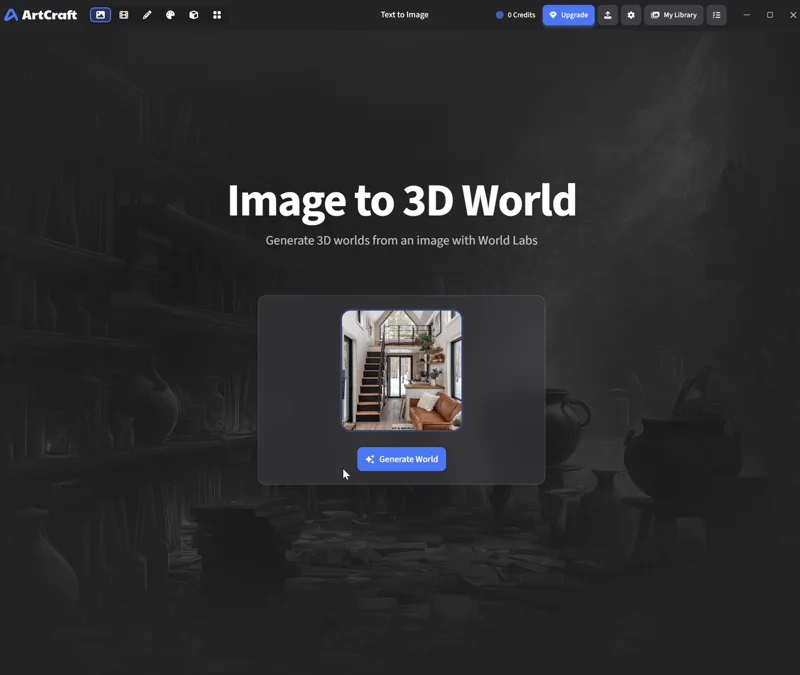Open the apps grid menu

click(217, 15)
